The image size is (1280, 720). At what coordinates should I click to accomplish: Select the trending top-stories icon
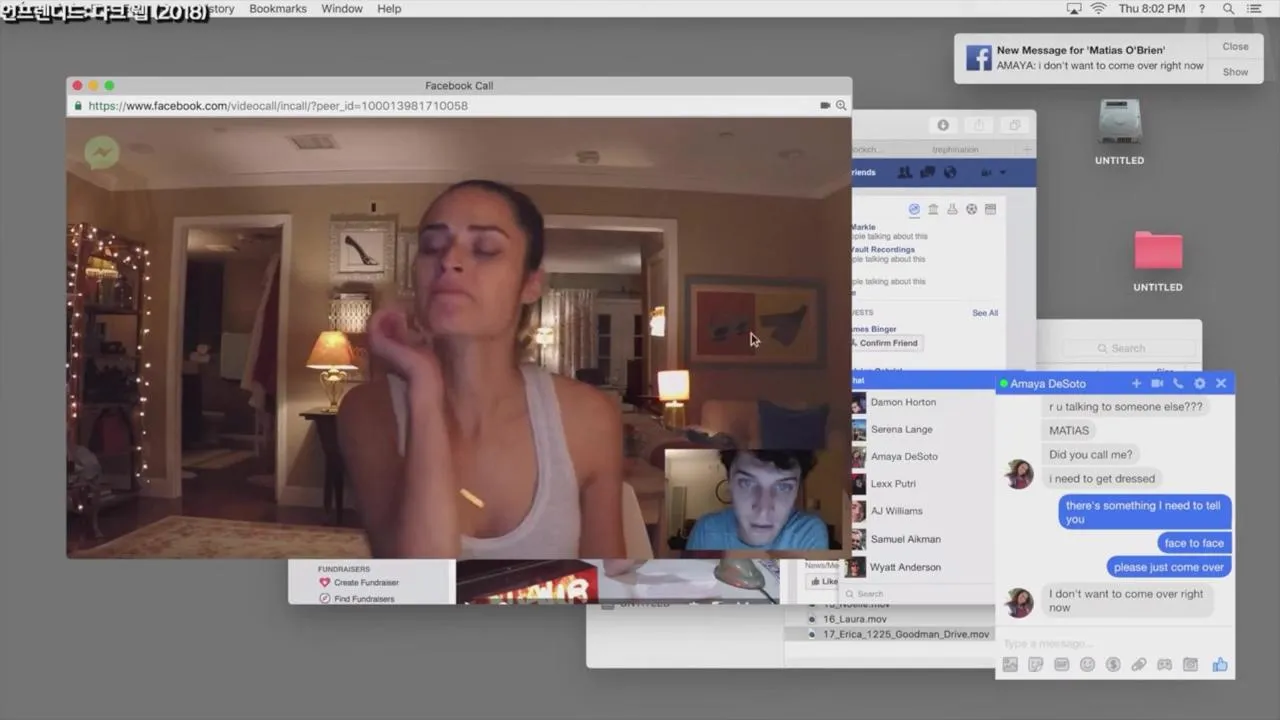pyautogui.click(x=914, y=209)
